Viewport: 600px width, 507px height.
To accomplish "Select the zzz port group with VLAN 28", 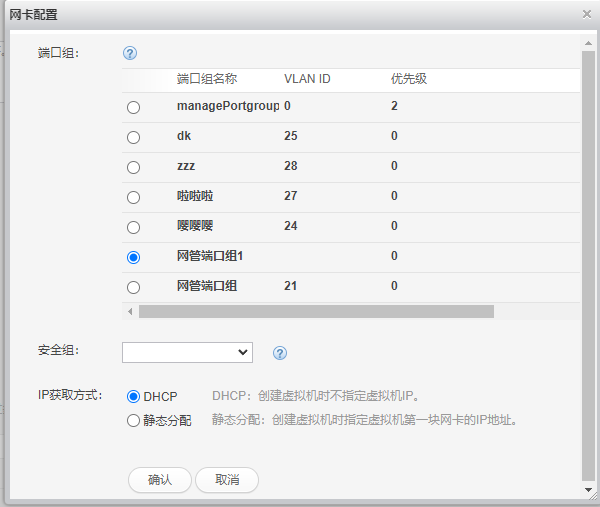I will [x=133, y=167].
